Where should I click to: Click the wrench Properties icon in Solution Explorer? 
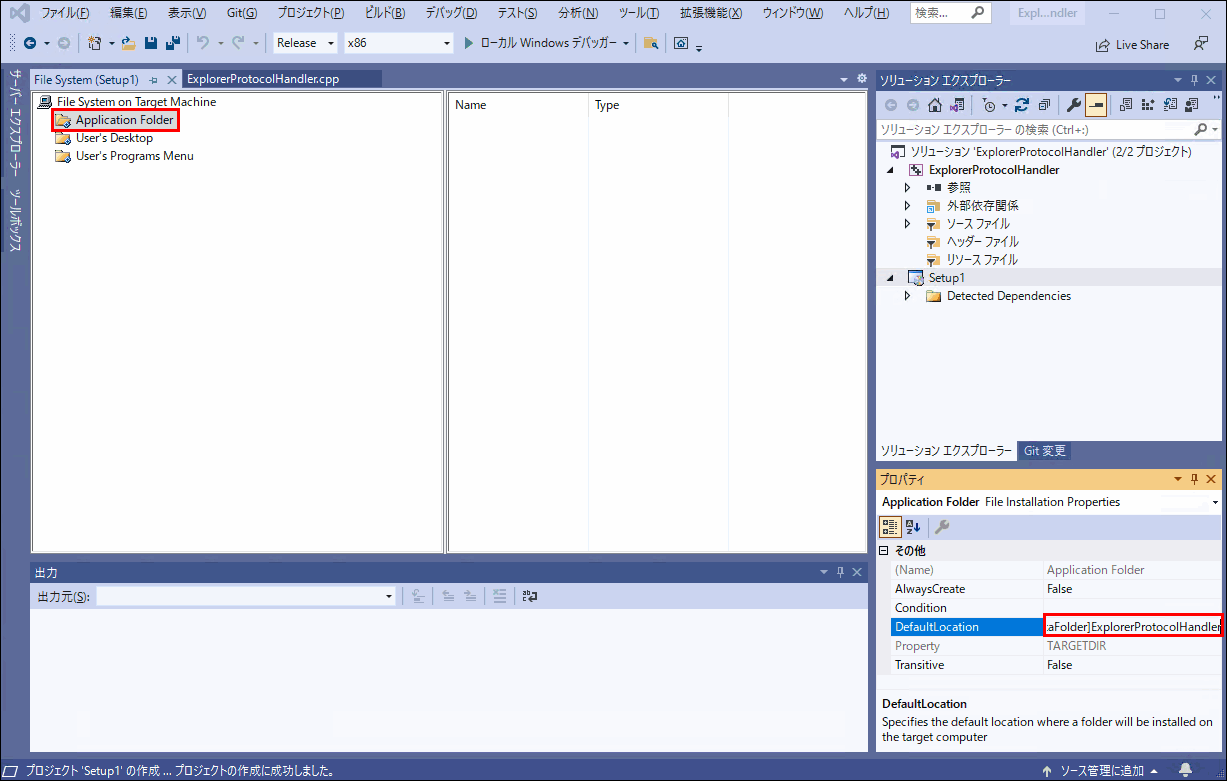1074,105
